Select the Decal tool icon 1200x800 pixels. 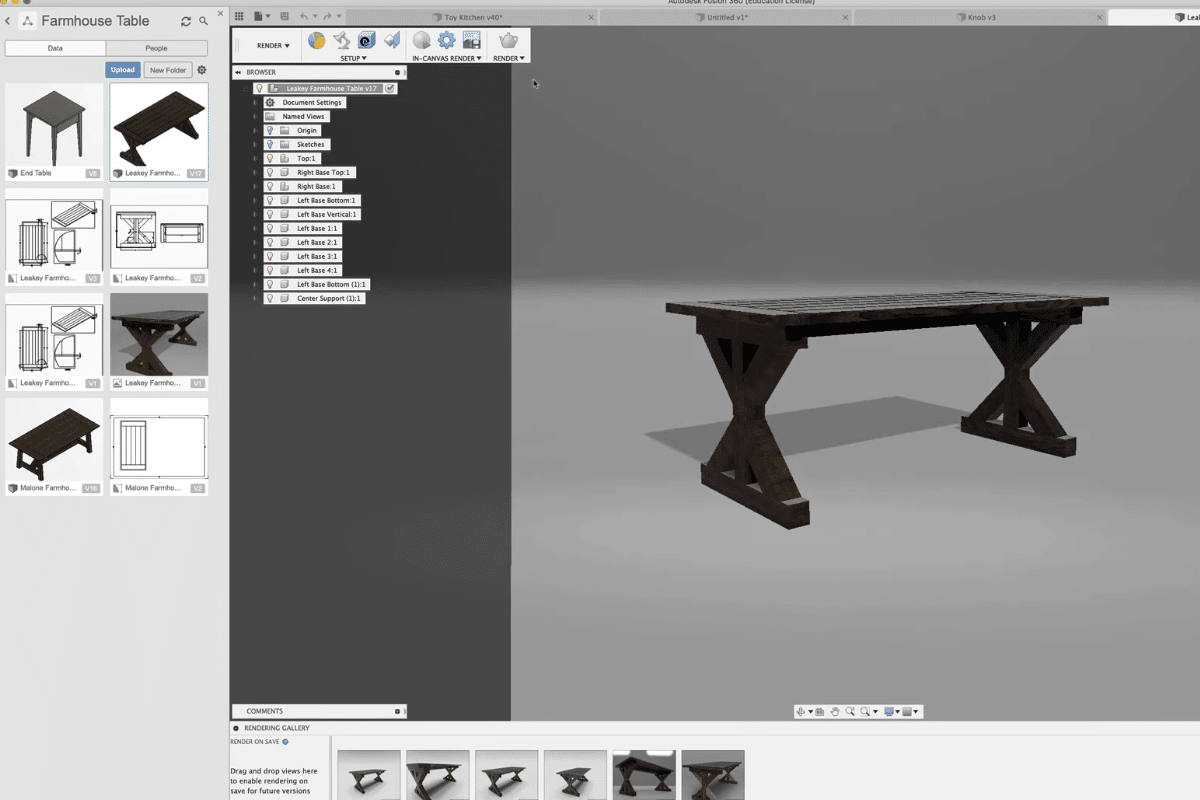(x=392, y=40)
